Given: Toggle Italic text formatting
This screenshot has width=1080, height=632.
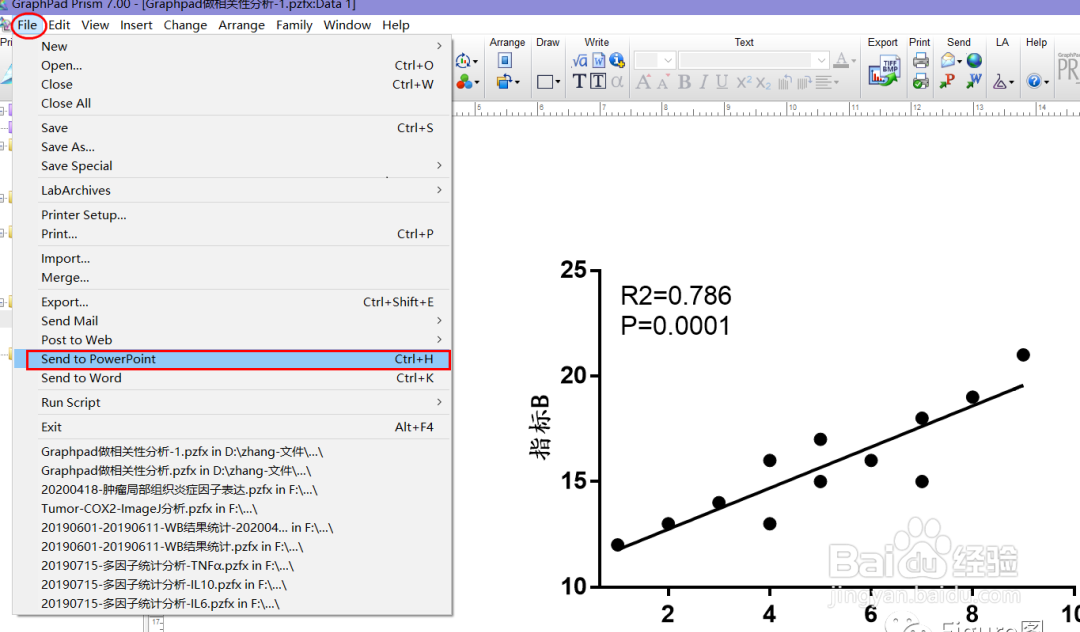Looking at the screenshot, I should tap(703, 82).
